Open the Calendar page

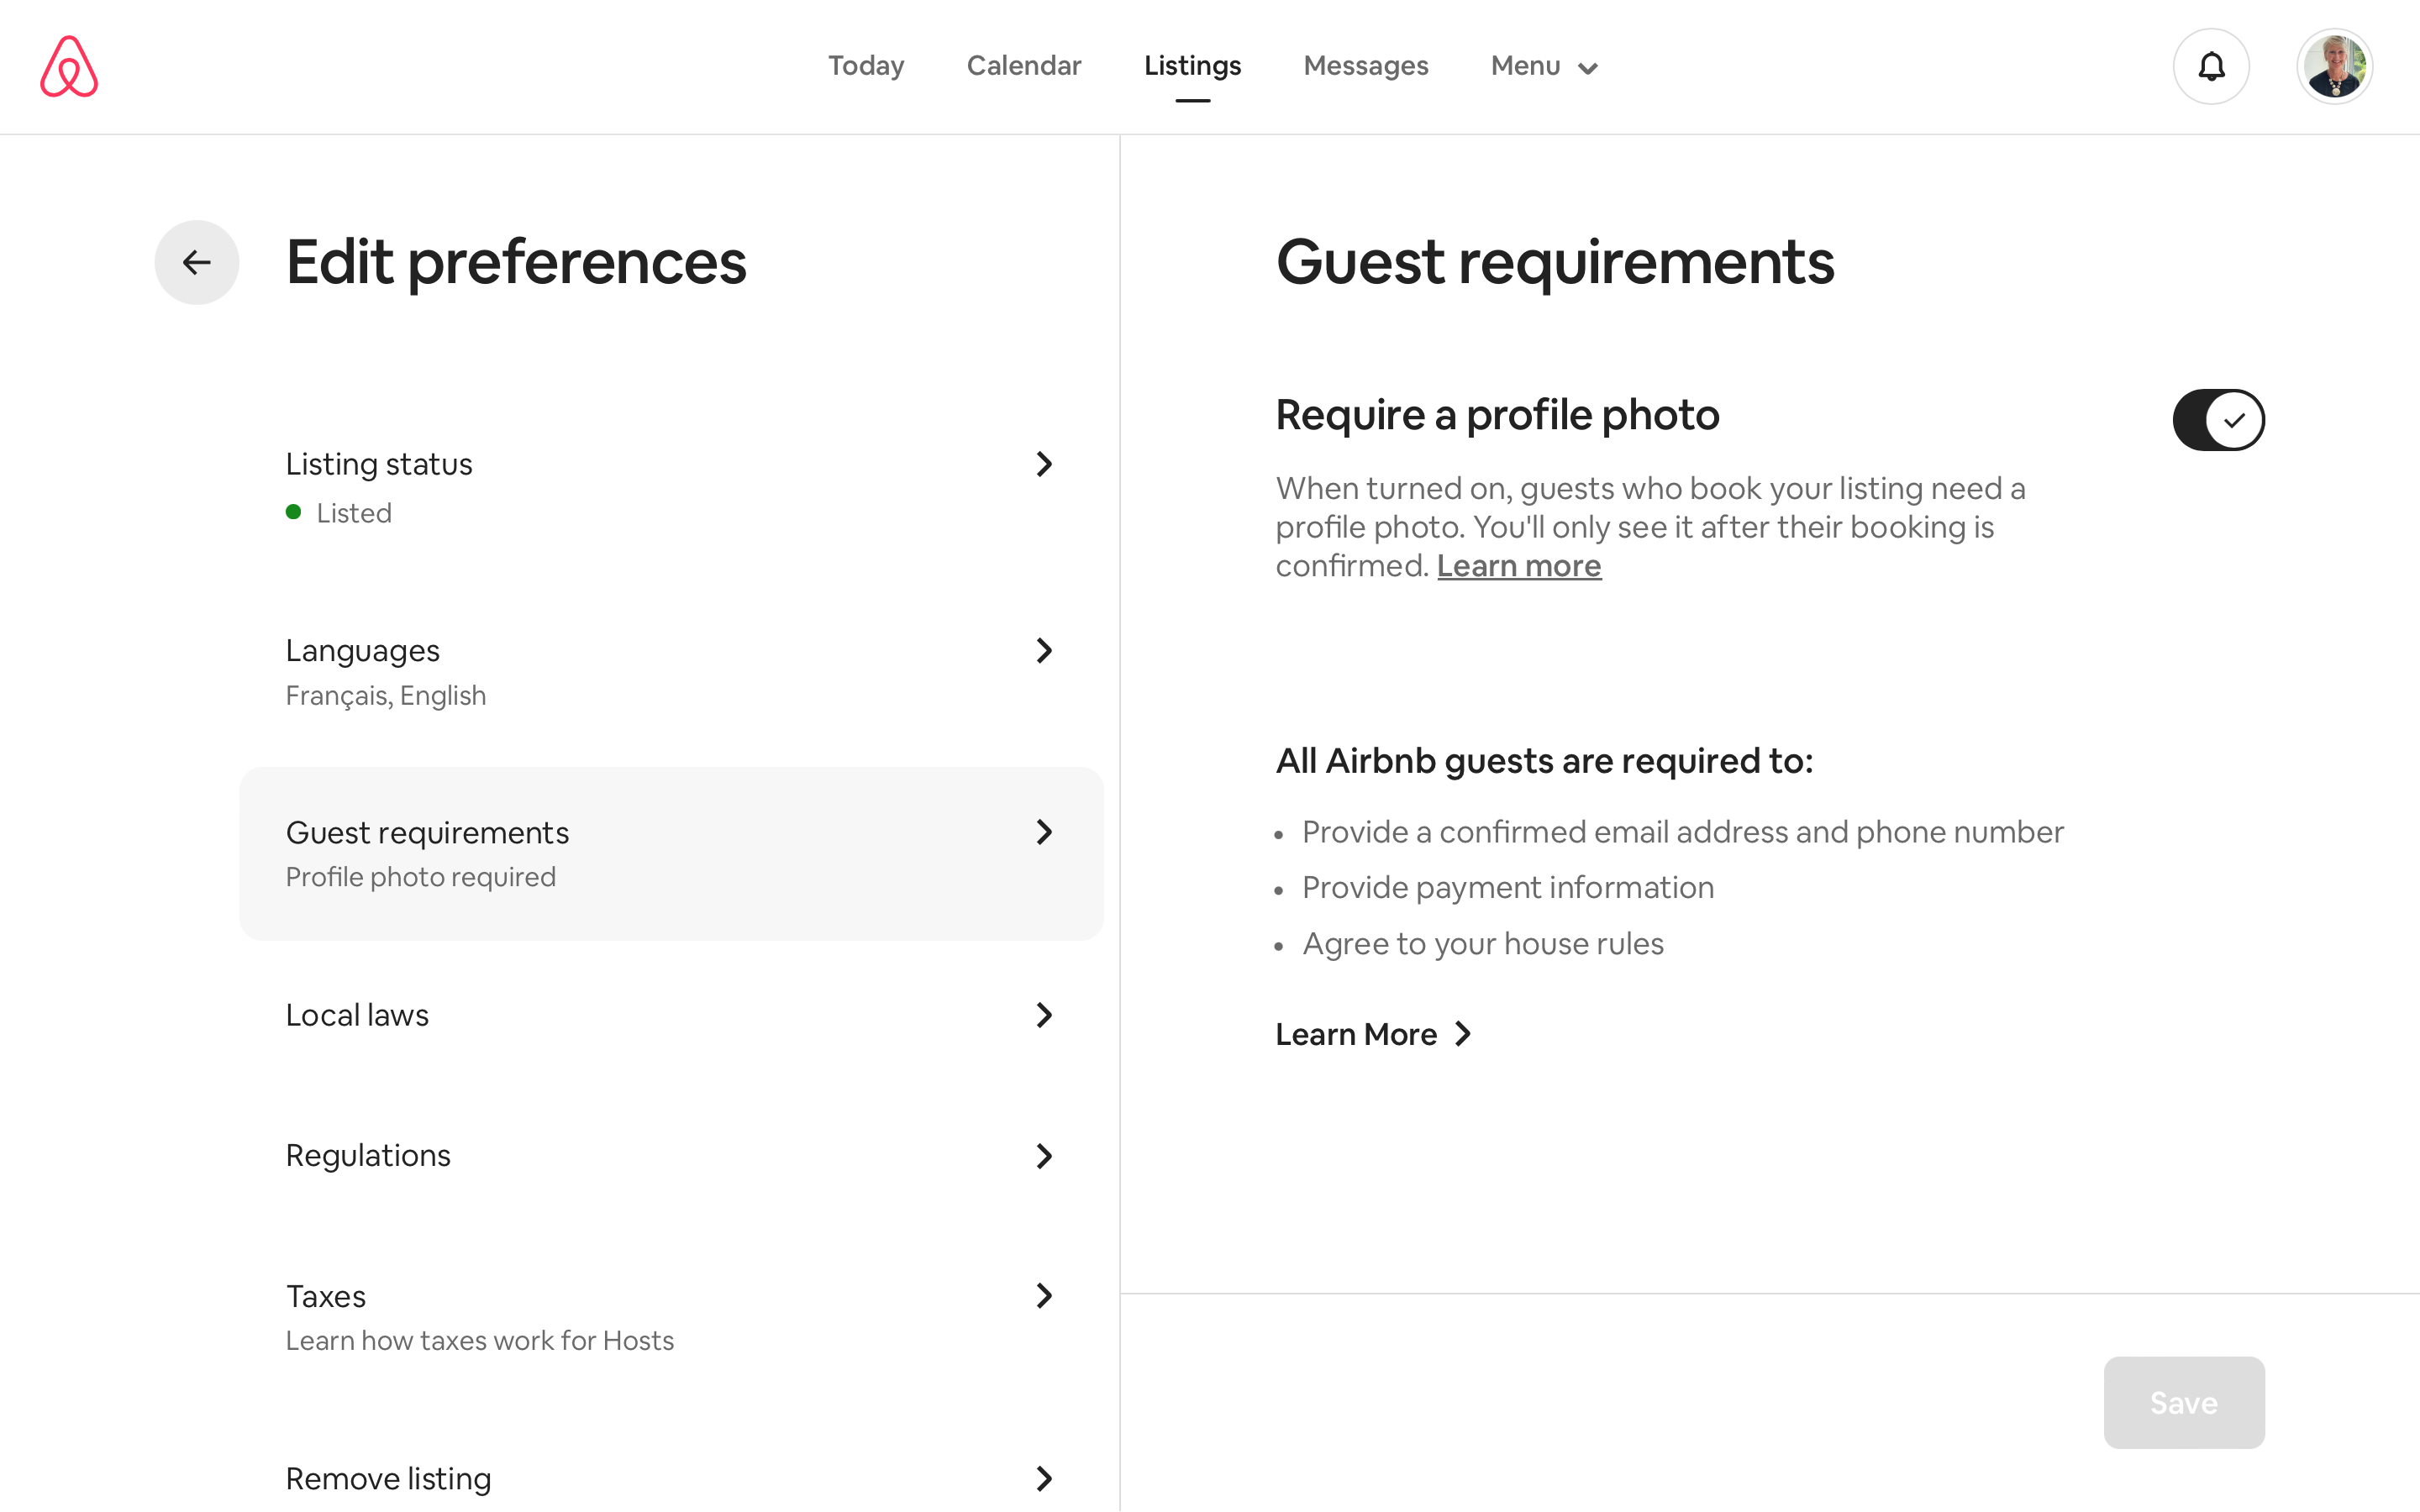coord(1024,66)
